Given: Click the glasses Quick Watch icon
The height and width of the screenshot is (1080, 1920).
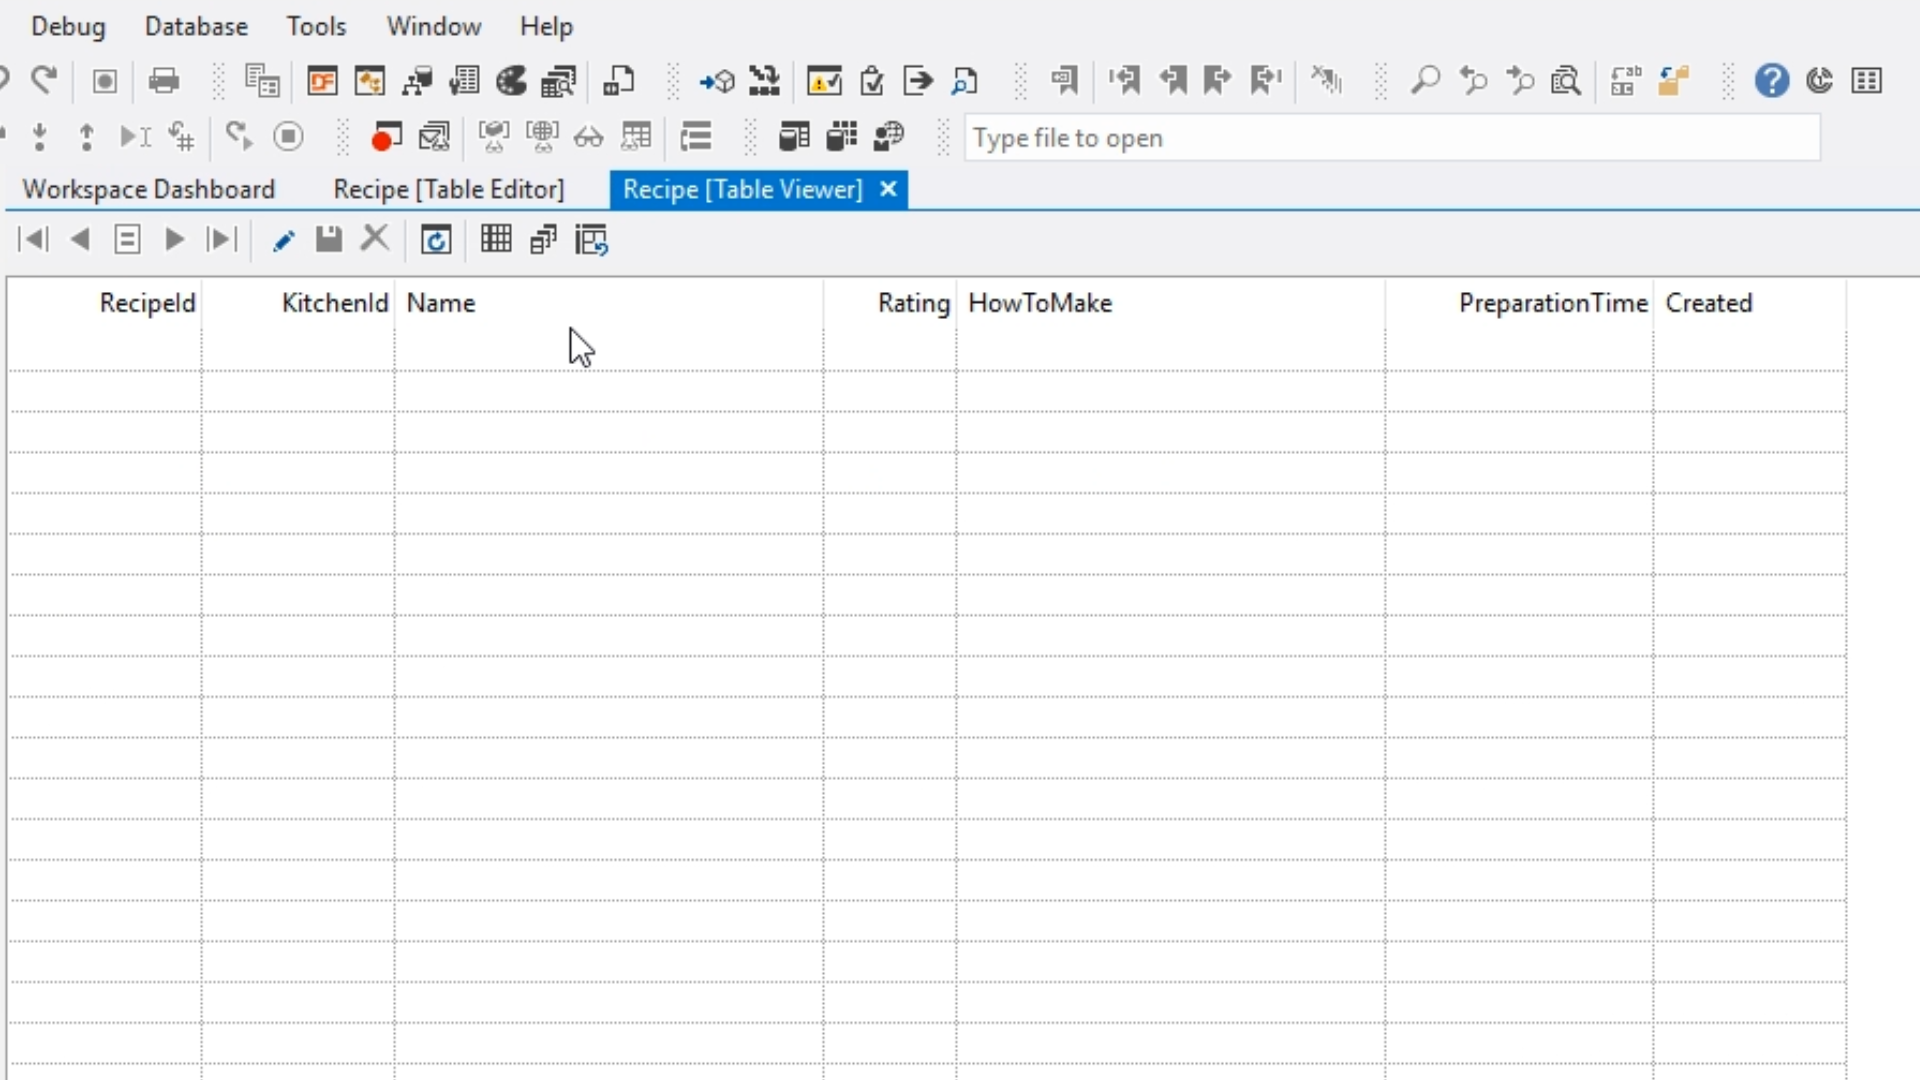Looking at the screenshot, I should [588, 137].
